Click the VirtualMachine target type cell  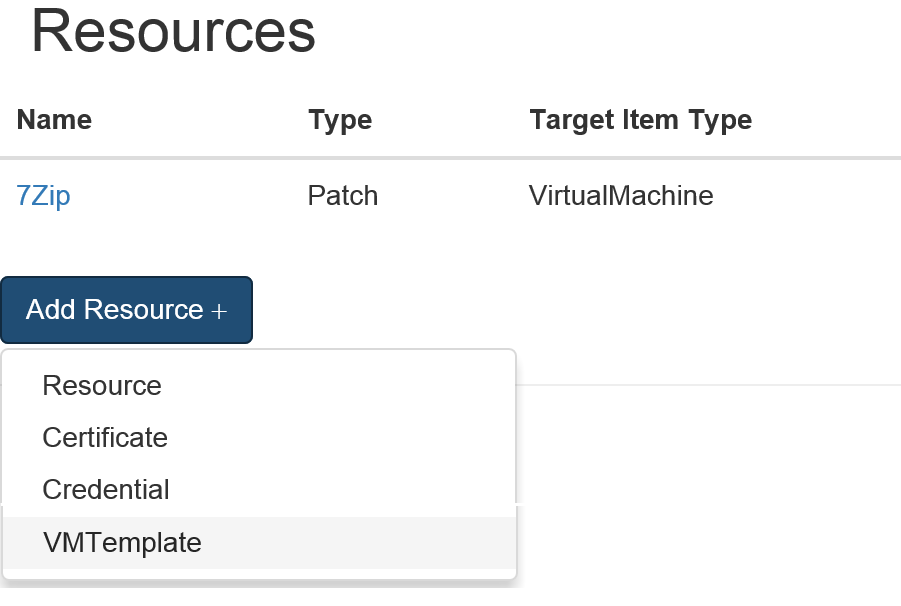tap(620, 196)
